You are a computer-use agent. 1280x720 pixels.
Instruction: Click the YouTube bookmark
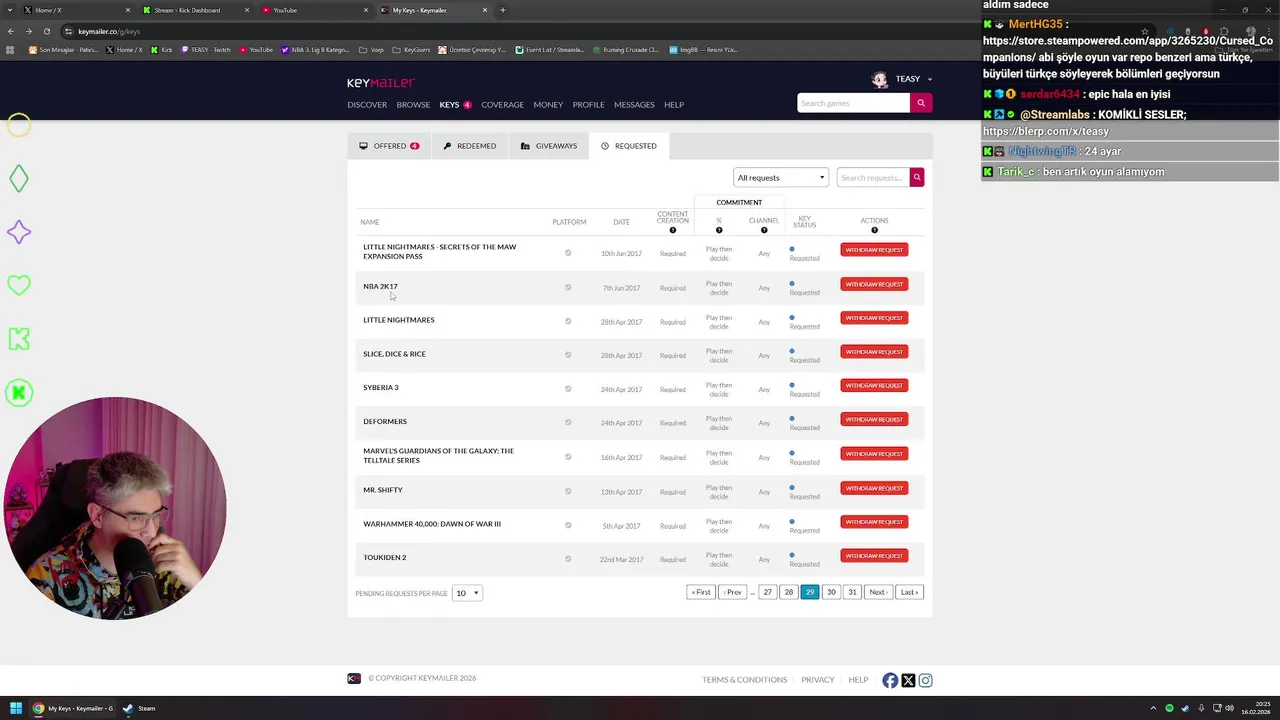256,50
